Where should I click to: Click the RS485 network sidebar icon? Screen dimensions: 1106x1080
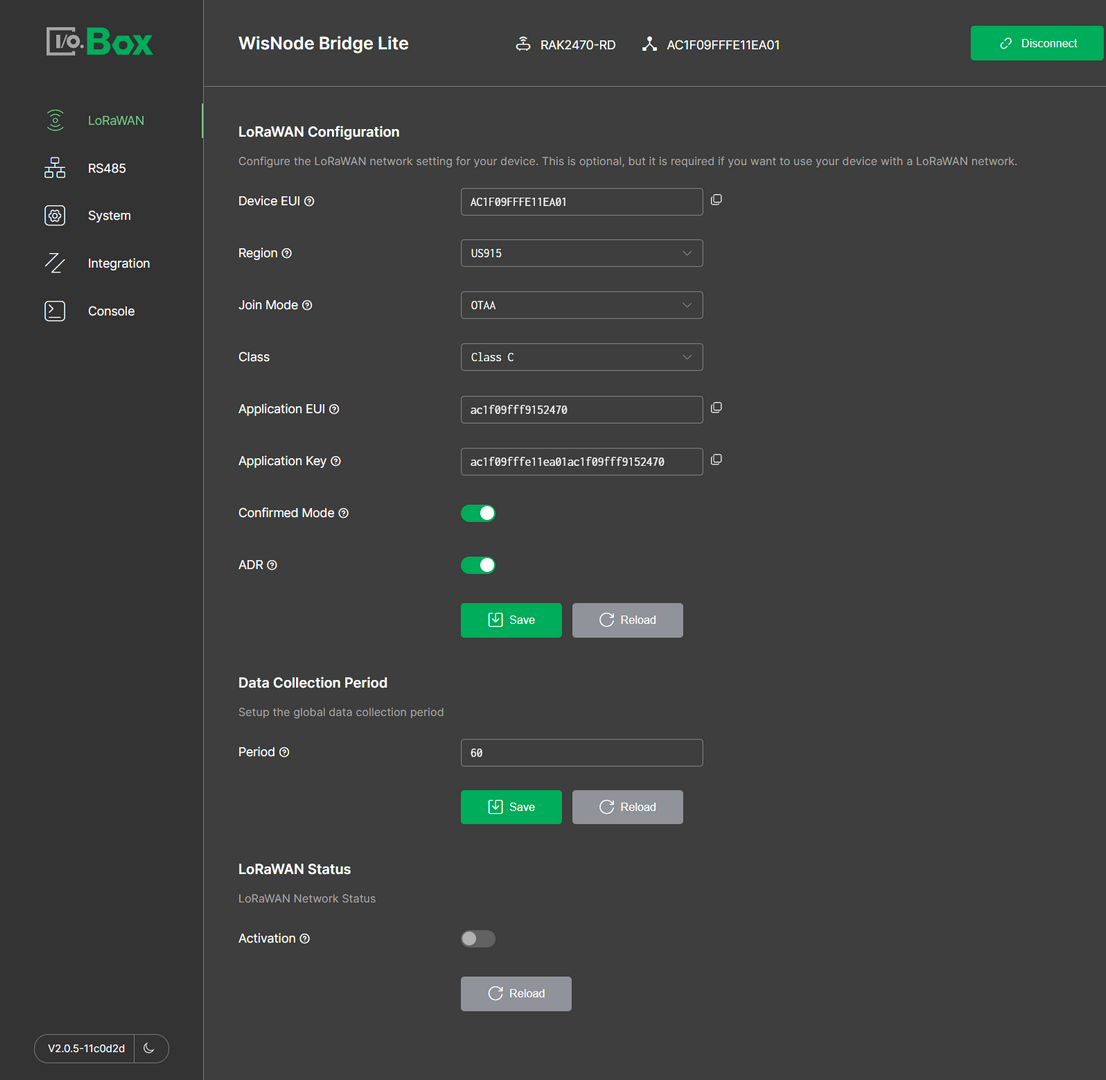[x=55, y=168]
